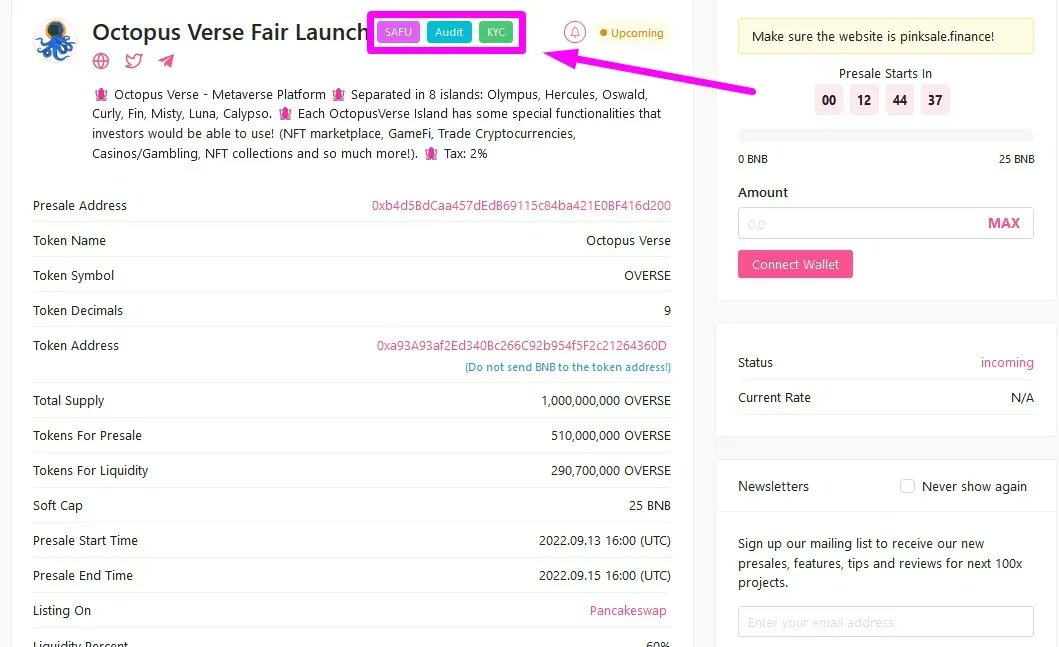Open the project website globe icon
1059x647 pixels.
point(101,61)
